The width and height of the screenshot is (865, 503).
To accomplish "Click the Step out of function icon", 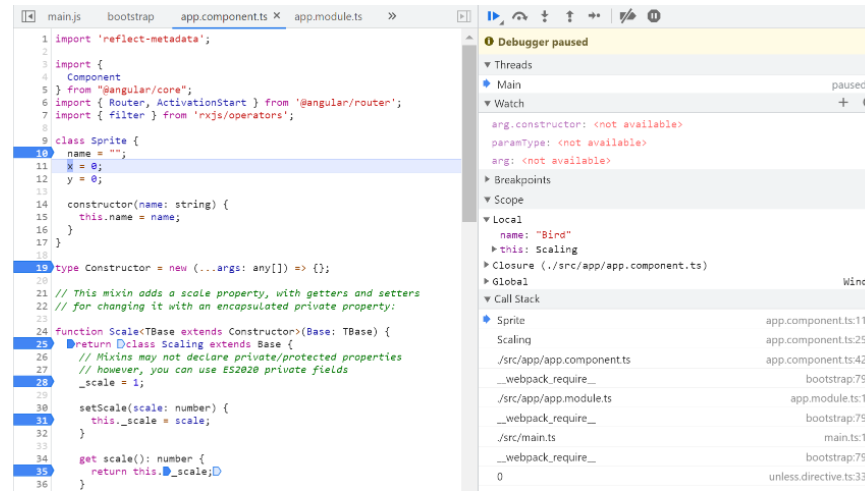I will (569, 16).
